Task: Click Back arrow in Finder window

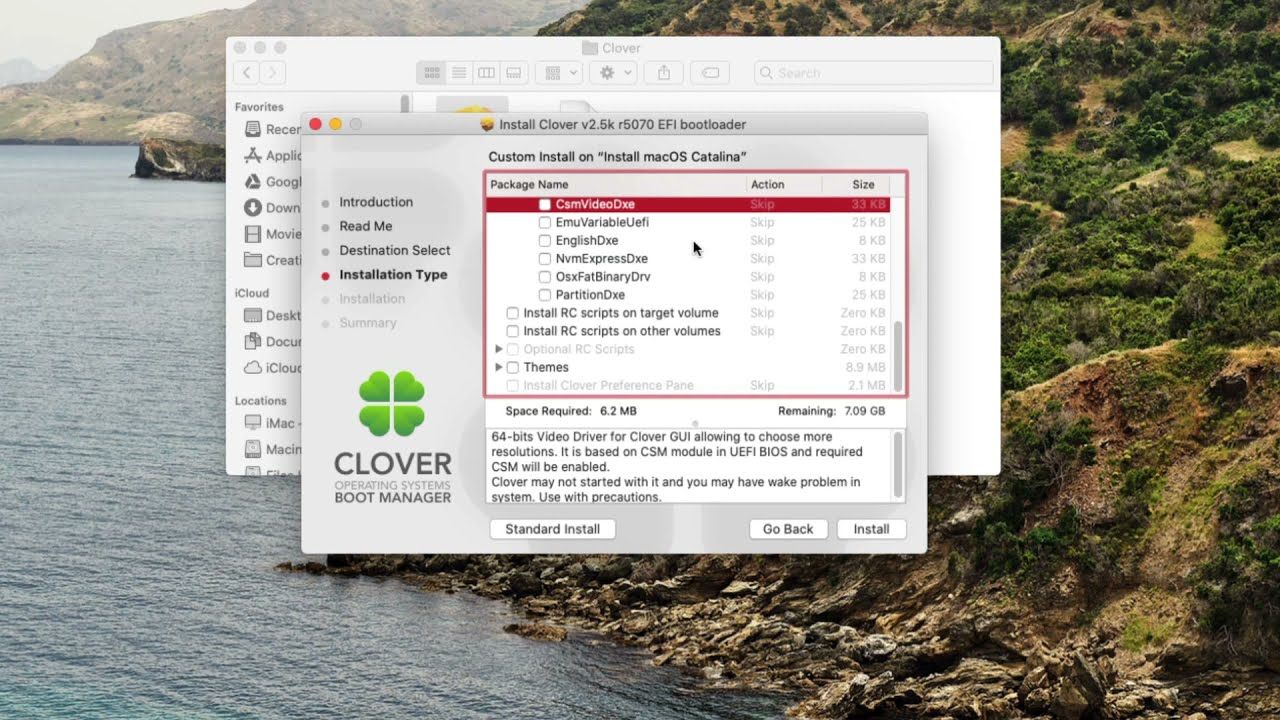Action: point(247,72)
